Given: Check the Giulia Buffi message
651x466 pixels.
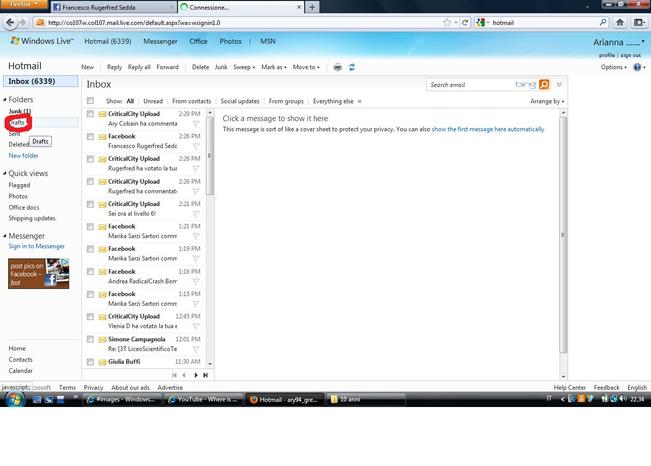Looking at the screenshot, I should tap(90, 362).
